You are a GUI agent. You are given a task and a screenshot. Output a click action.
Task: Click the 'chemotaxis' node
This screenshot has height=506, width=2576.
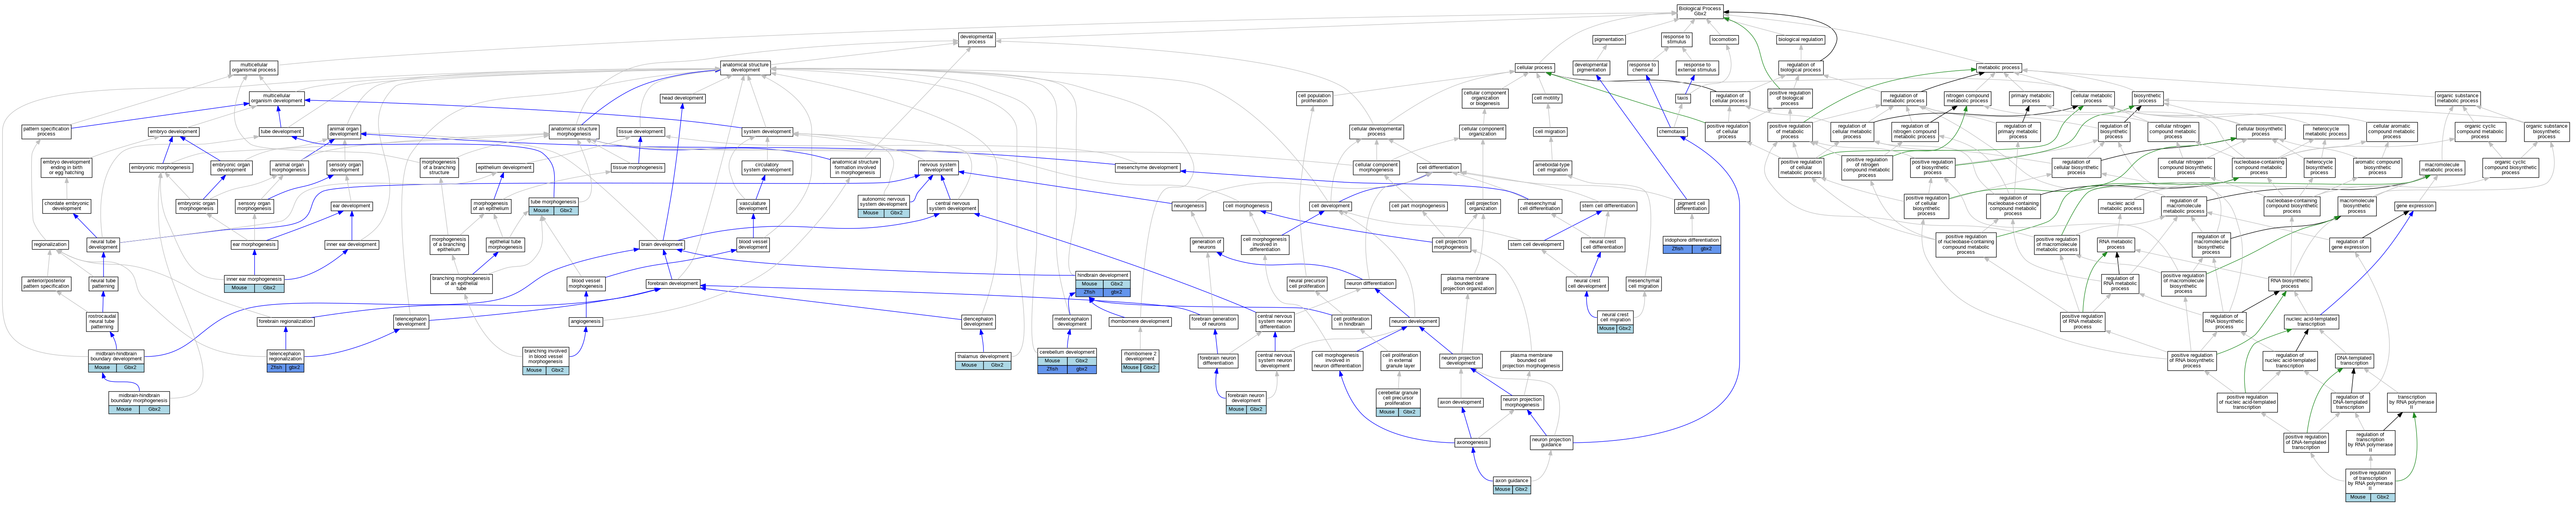click(1671, 131)
